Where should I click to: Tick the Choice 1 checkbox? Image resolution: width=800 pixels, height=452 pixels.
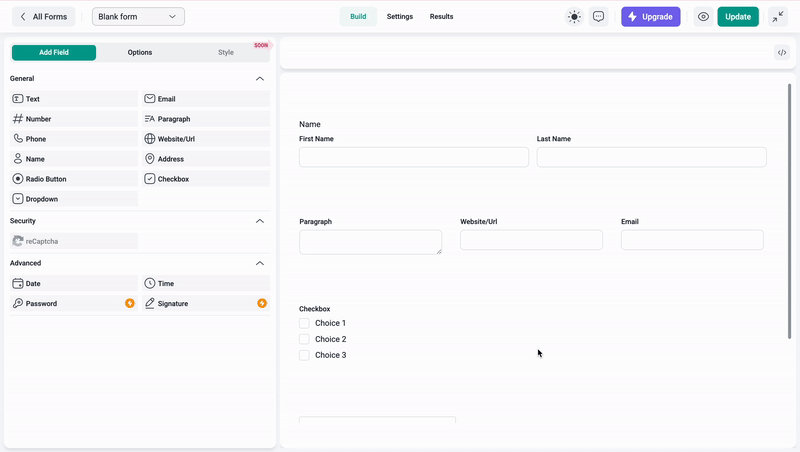[304, 323]
